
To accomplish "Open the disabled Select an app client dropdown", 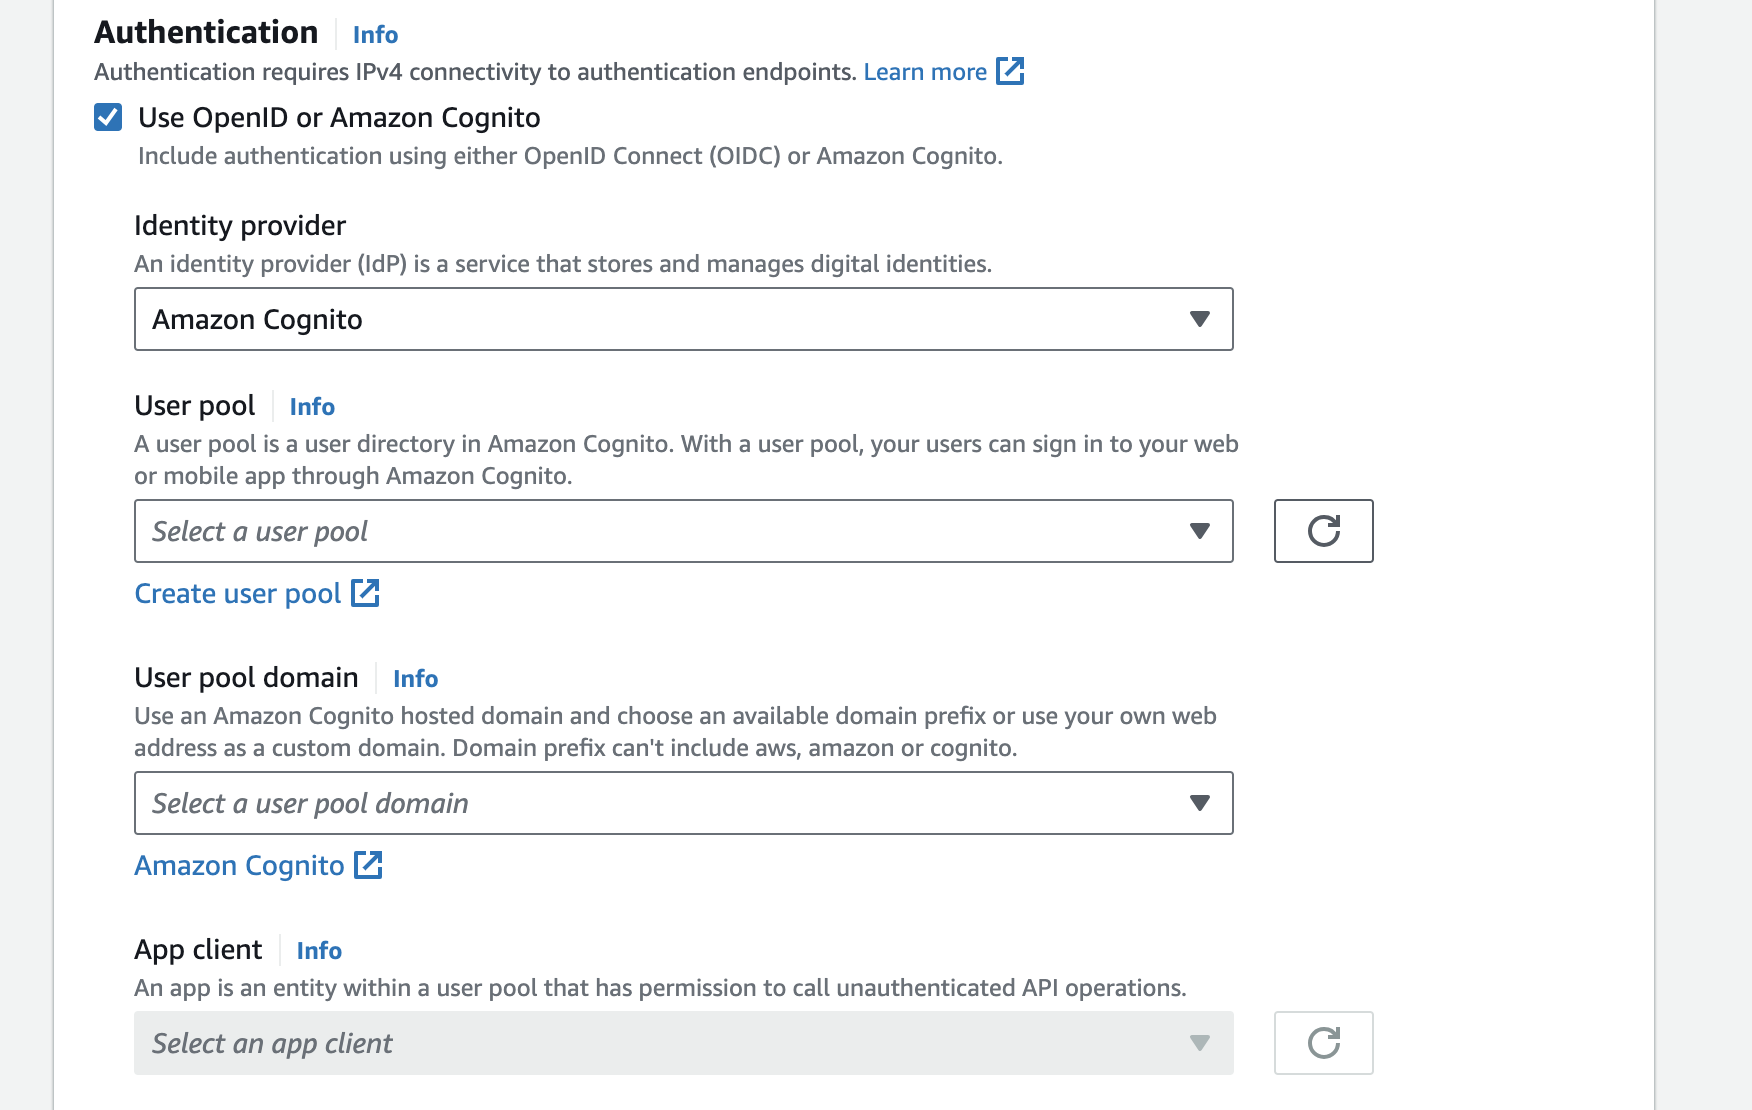I will 683,1043.
